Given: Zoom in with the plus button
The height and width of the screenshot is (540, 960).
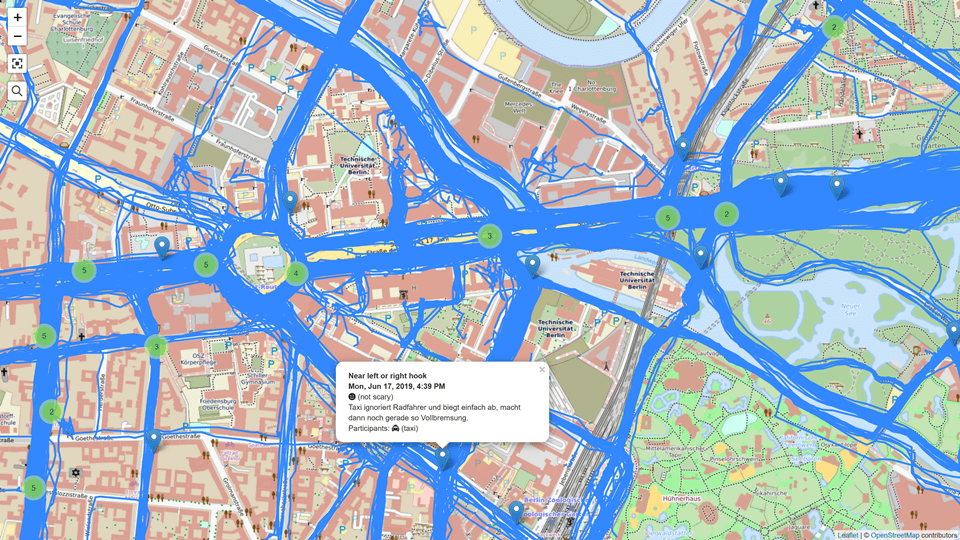Looking at the screenshot, I should click(17, 18).
